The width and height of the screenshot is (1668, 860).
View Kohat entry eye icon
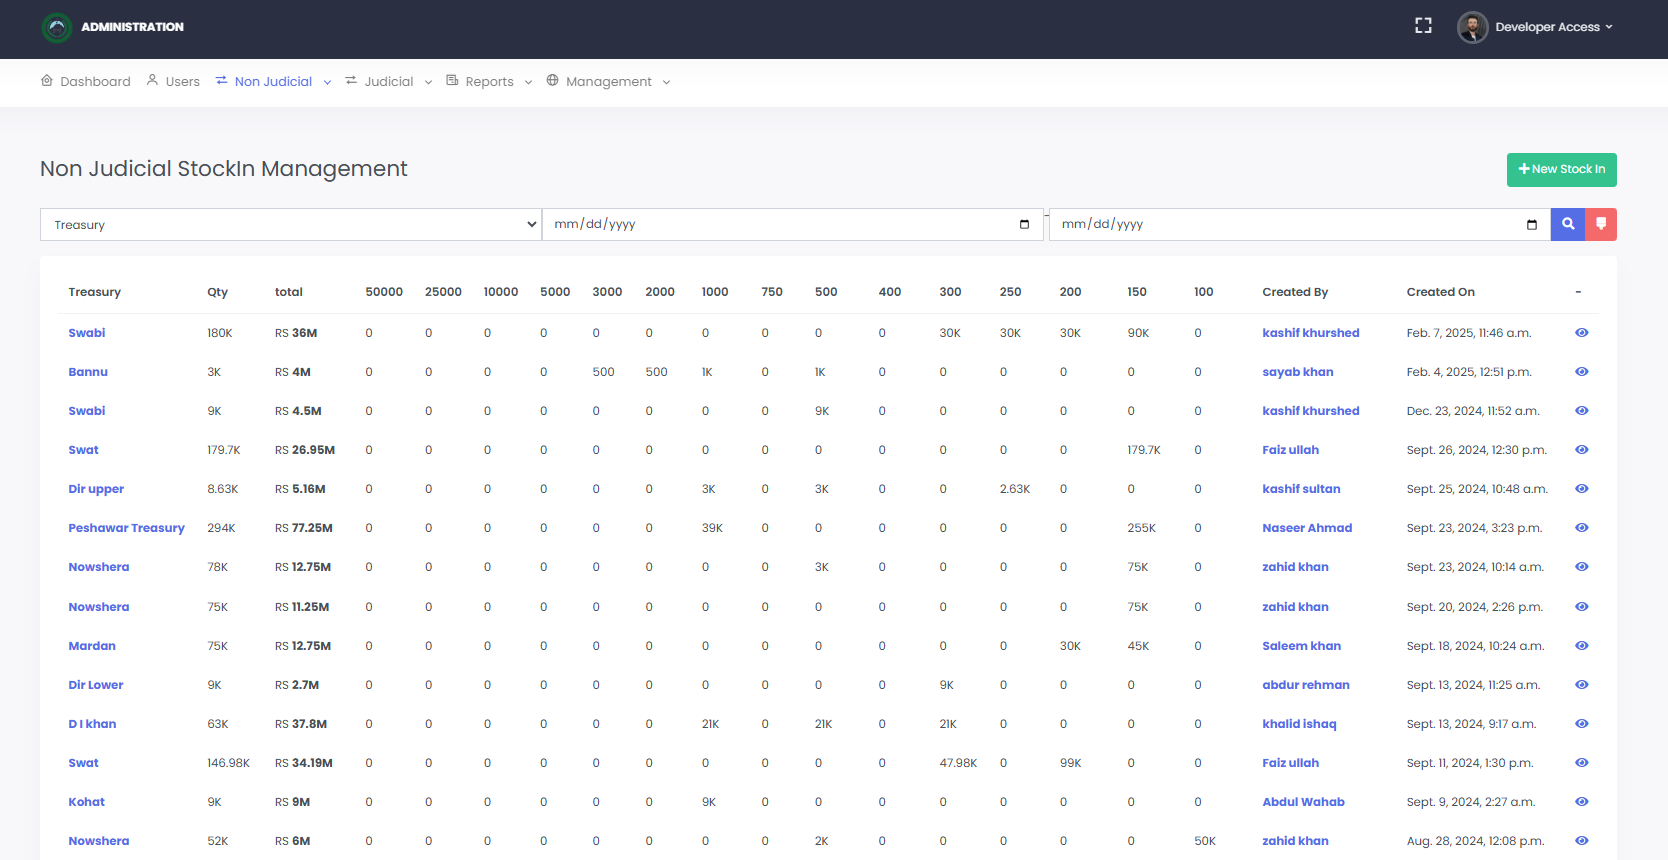coord(1582,802)
